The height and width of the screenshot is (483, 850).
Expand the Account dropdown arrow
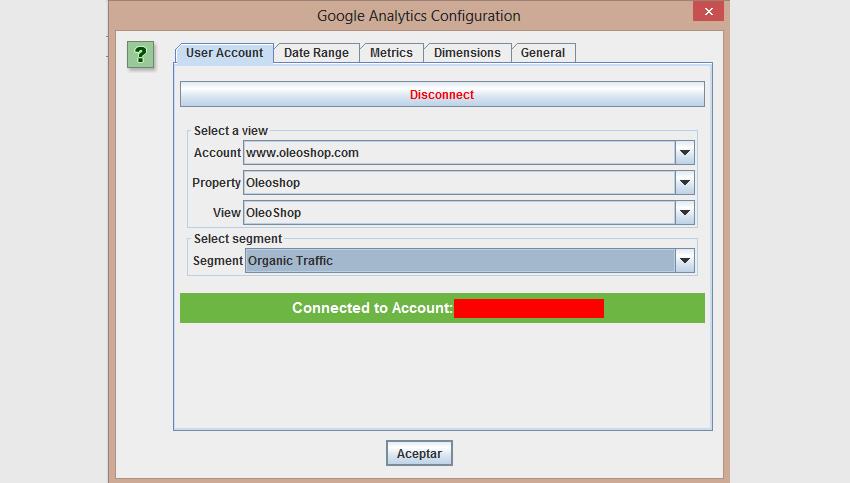685,153
